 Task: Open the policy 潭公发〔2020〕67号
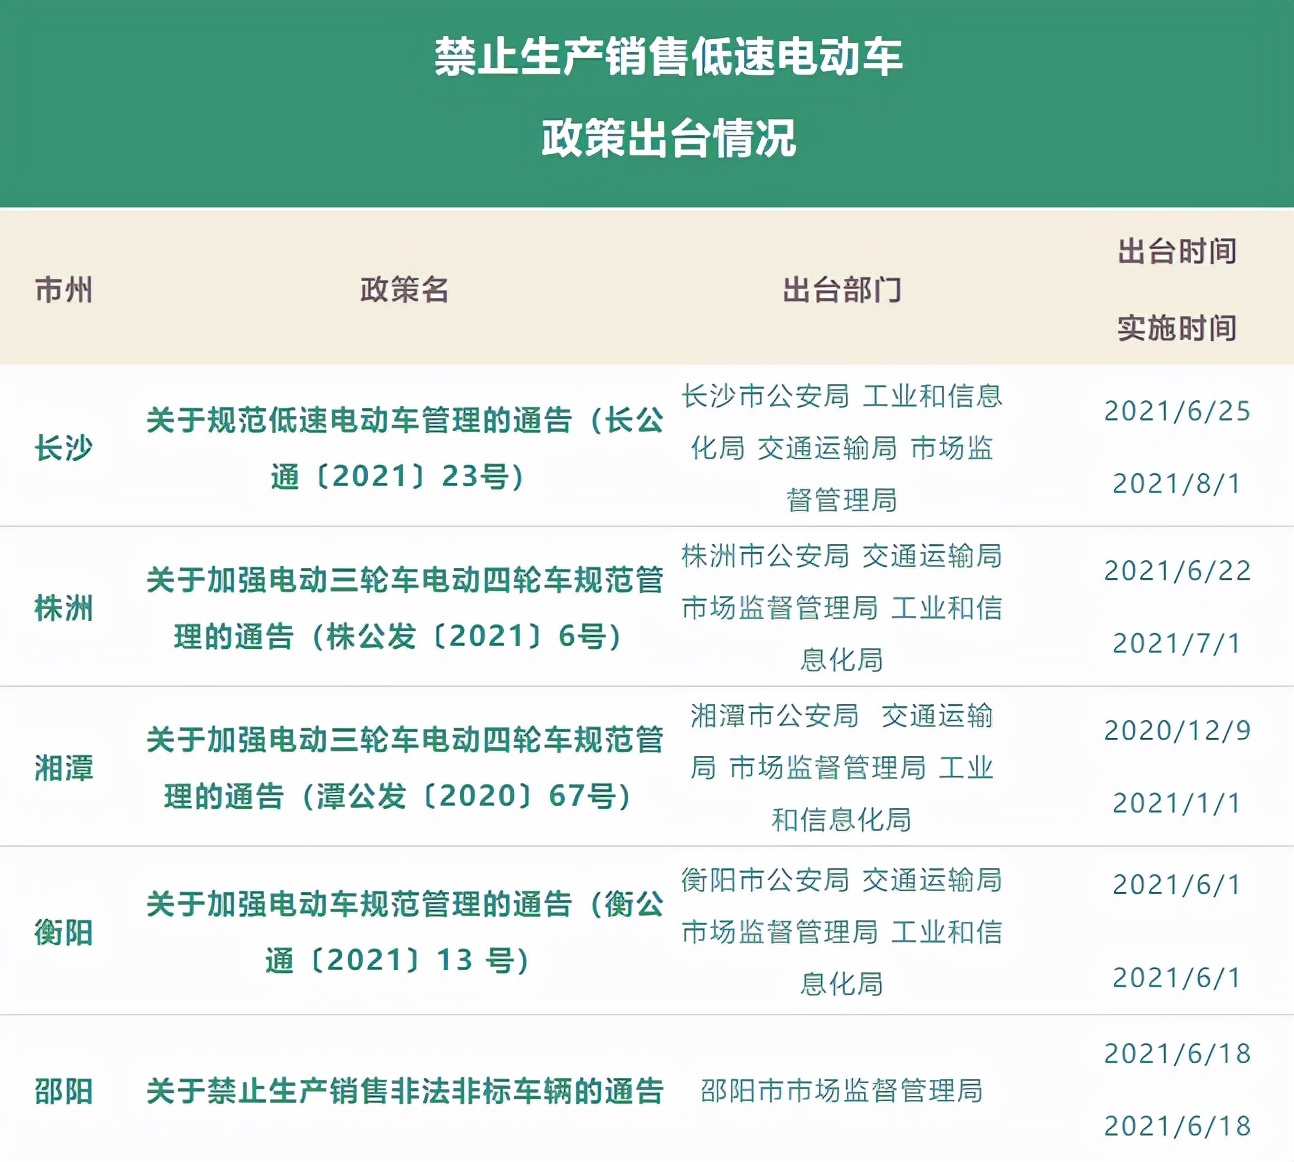(404, 768)
